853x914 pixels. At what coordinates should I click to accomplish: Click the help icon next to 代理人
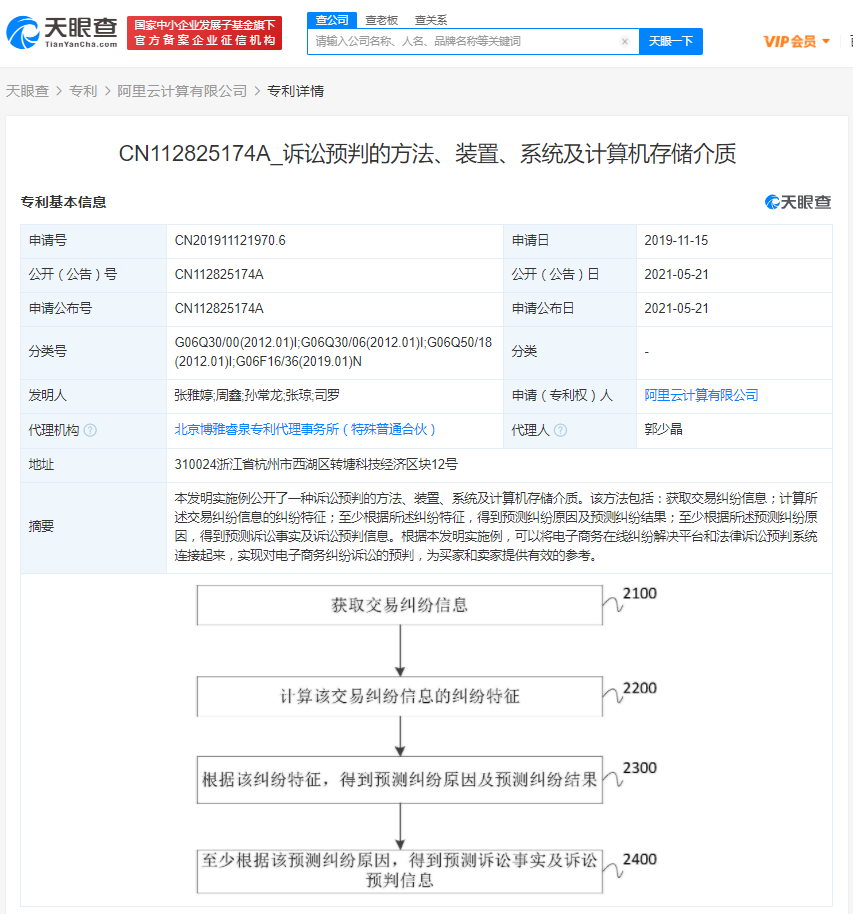(x=560, y=430)
